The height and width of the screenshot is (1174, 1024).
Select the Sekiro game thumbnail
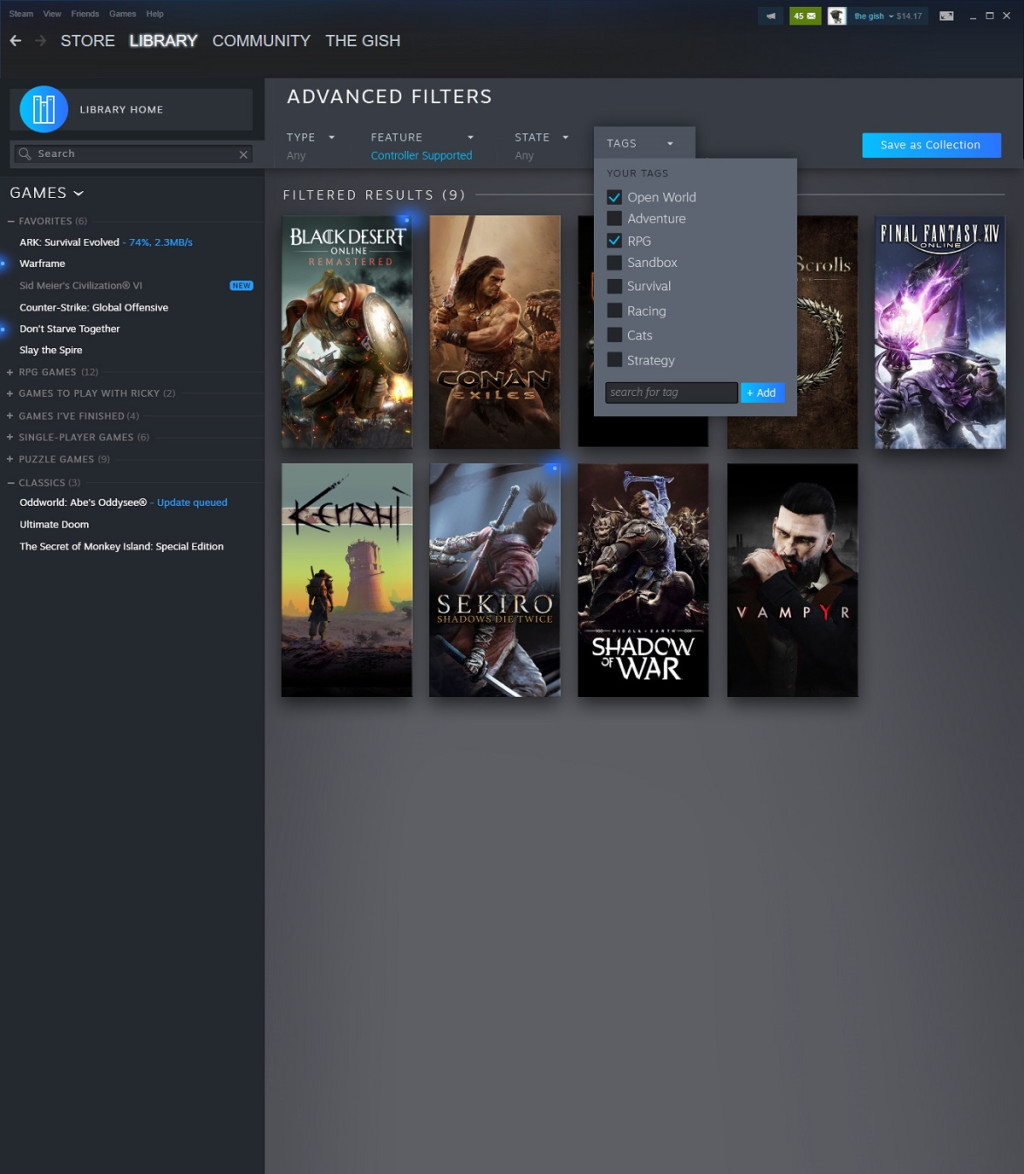point(494,579)
